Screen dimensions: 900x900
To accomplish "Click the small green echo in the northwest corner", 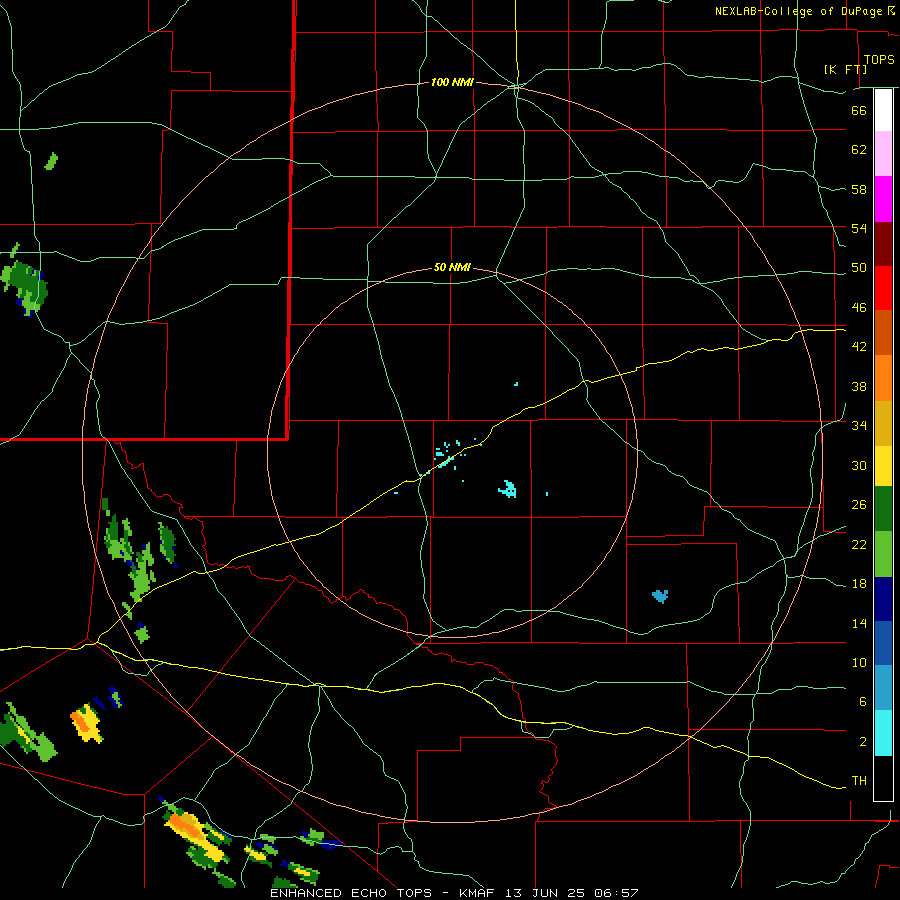I will tap(52, 161).
